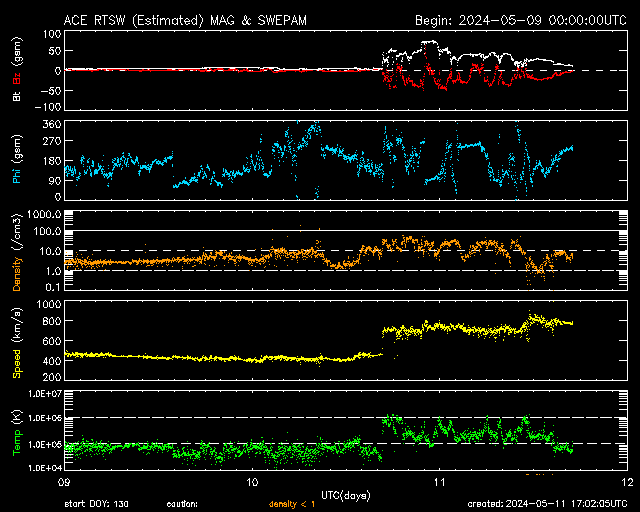Click the orange density < 1 caution note
This screenshot has width=640, height=512.
tap(294, 504)
